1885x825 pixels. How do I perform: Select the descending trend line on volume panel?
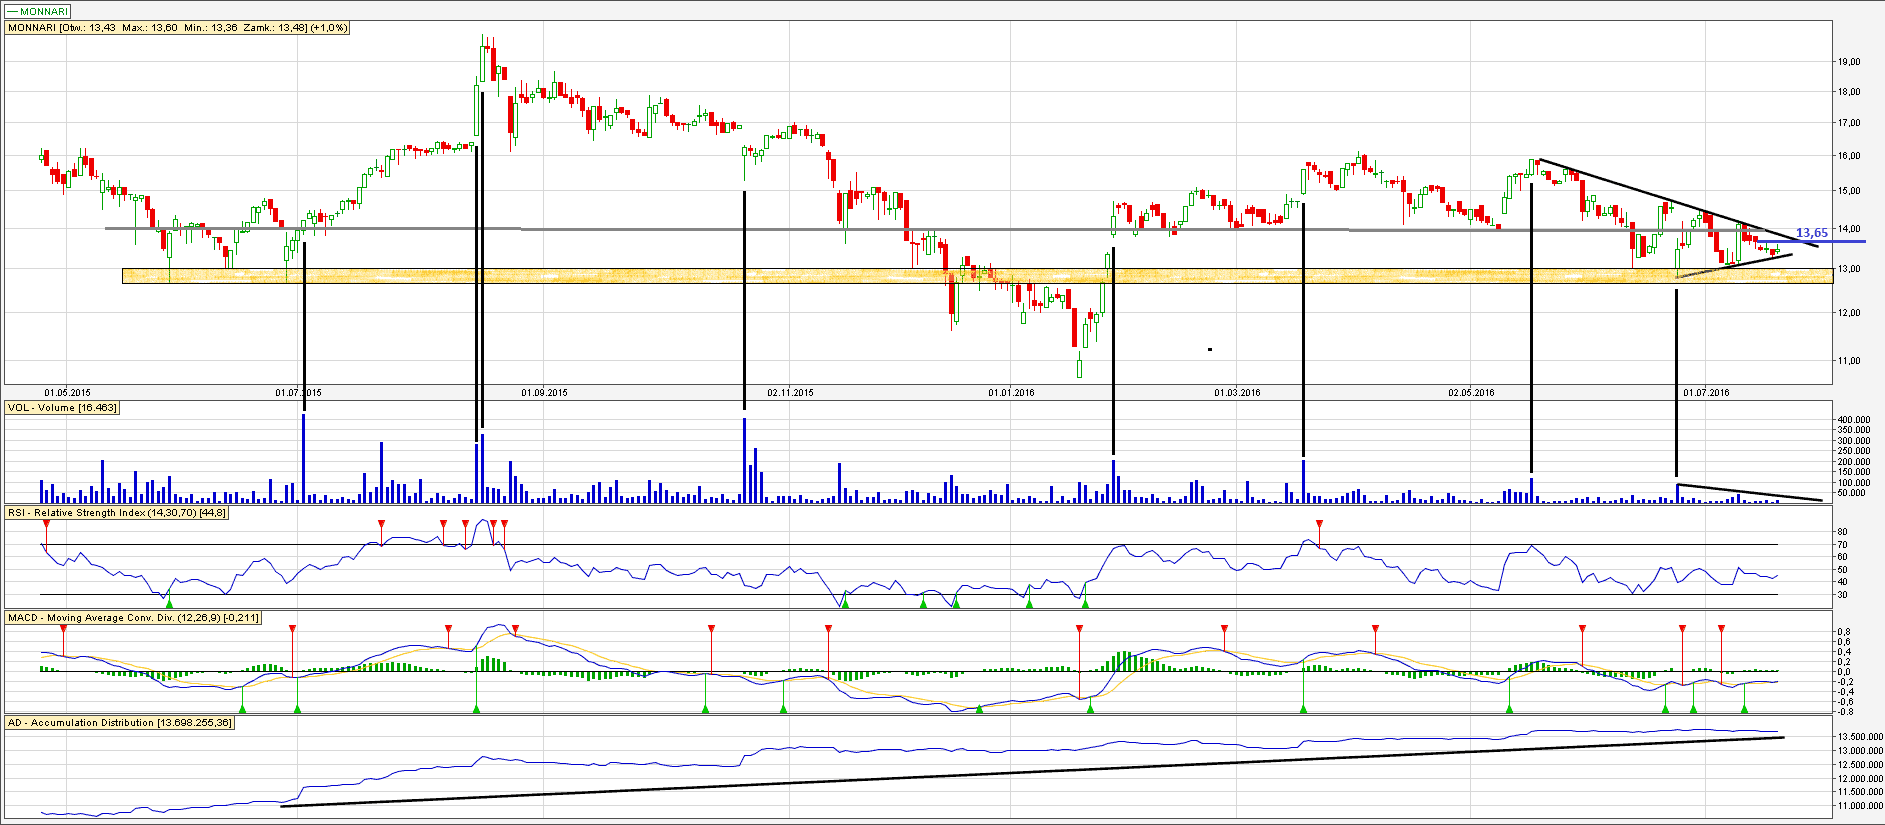(x=1750, y=492)
